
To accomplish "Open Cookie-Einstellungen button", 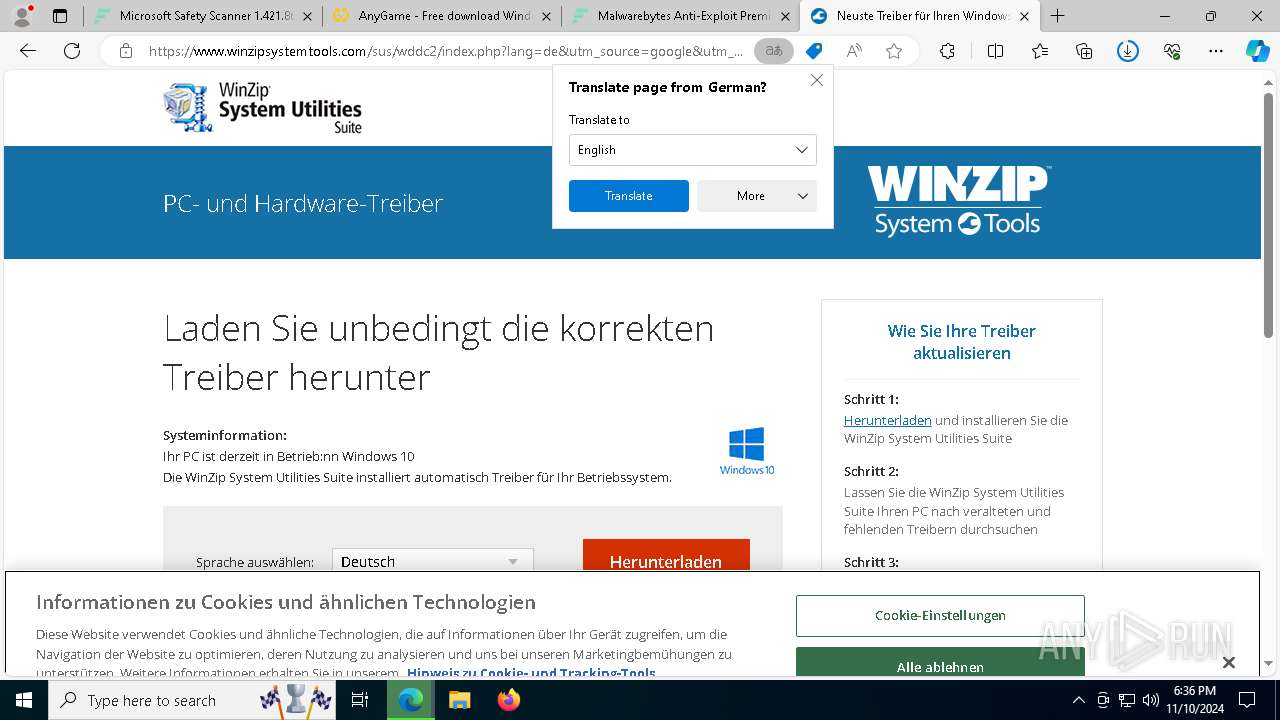I will click(940, 615).
